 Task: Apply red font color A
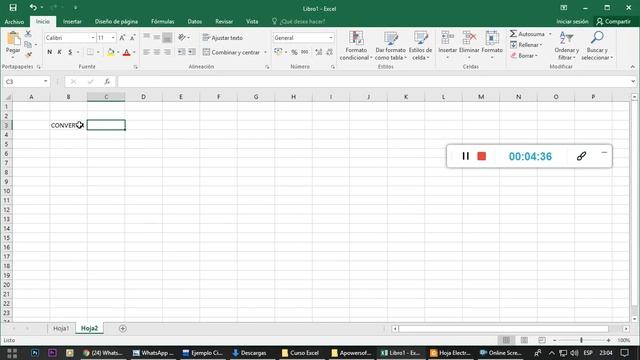pos(127,52)
